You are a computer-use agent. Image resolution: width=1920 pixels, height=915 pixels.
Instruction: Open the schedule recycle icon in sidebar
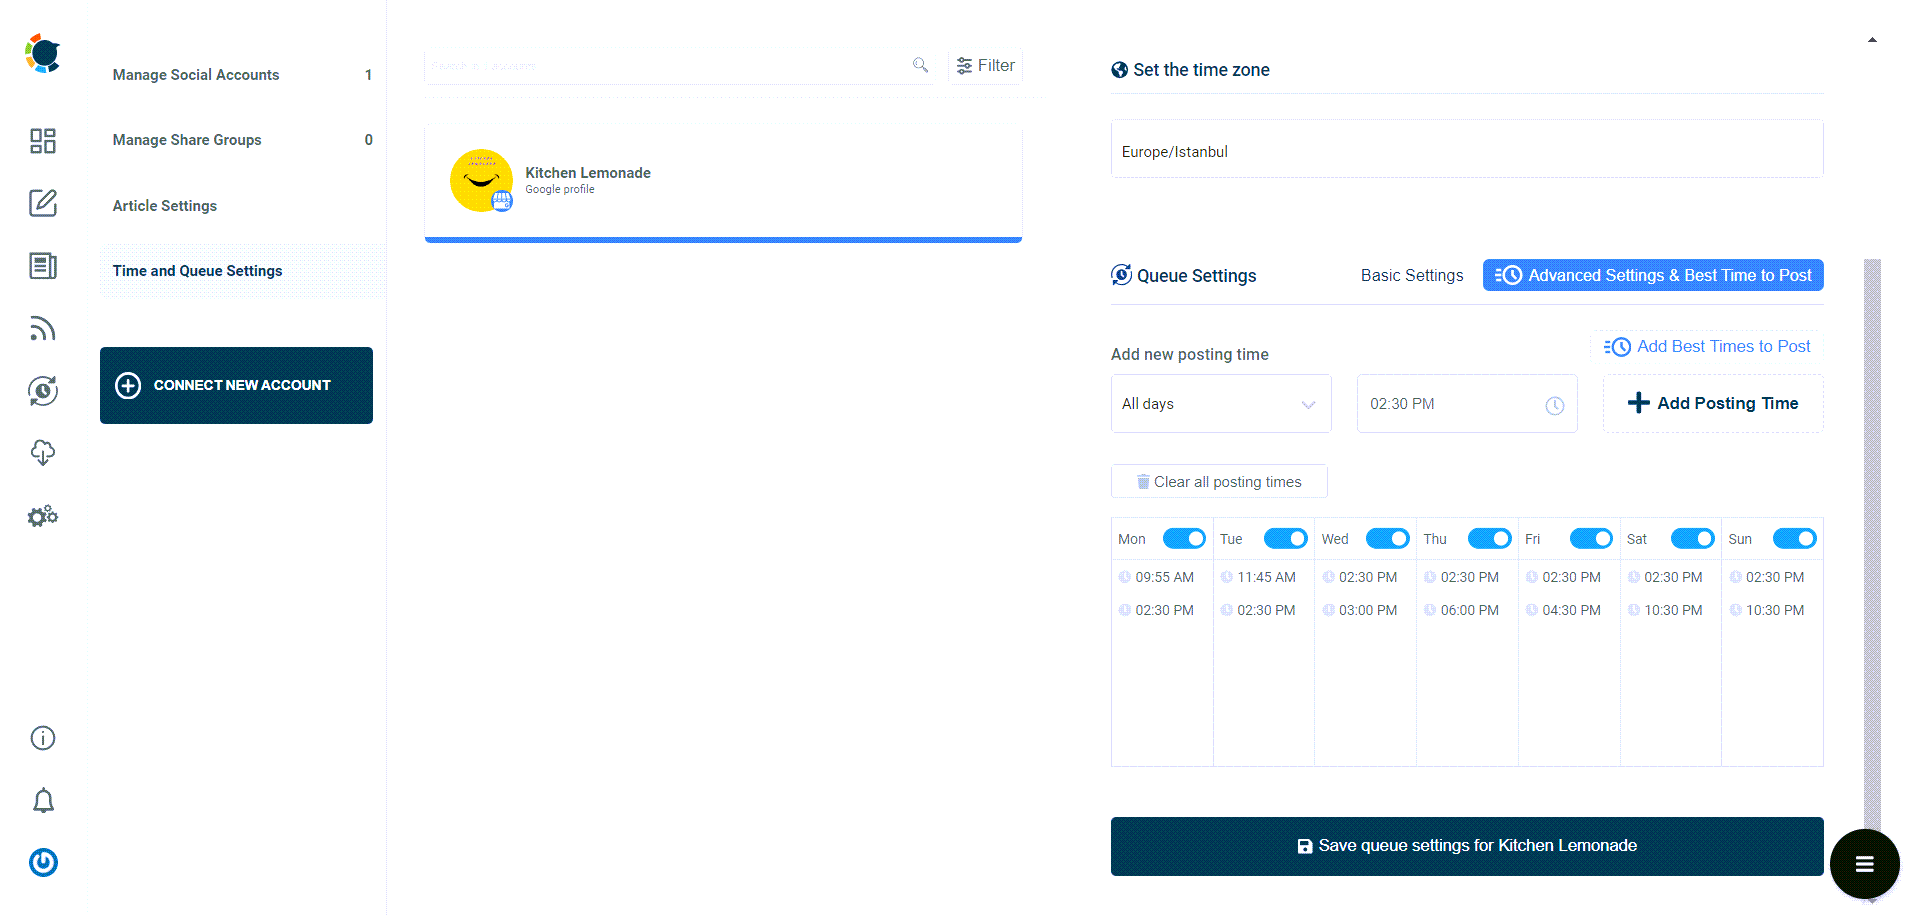coord(42,391)
